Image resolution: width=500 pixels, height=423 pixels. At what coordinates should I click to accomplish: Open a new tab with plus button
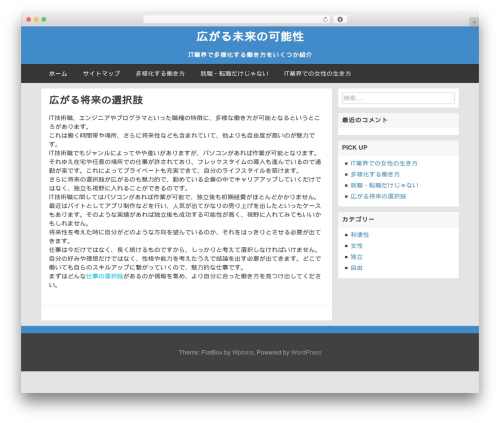point(474,22)
